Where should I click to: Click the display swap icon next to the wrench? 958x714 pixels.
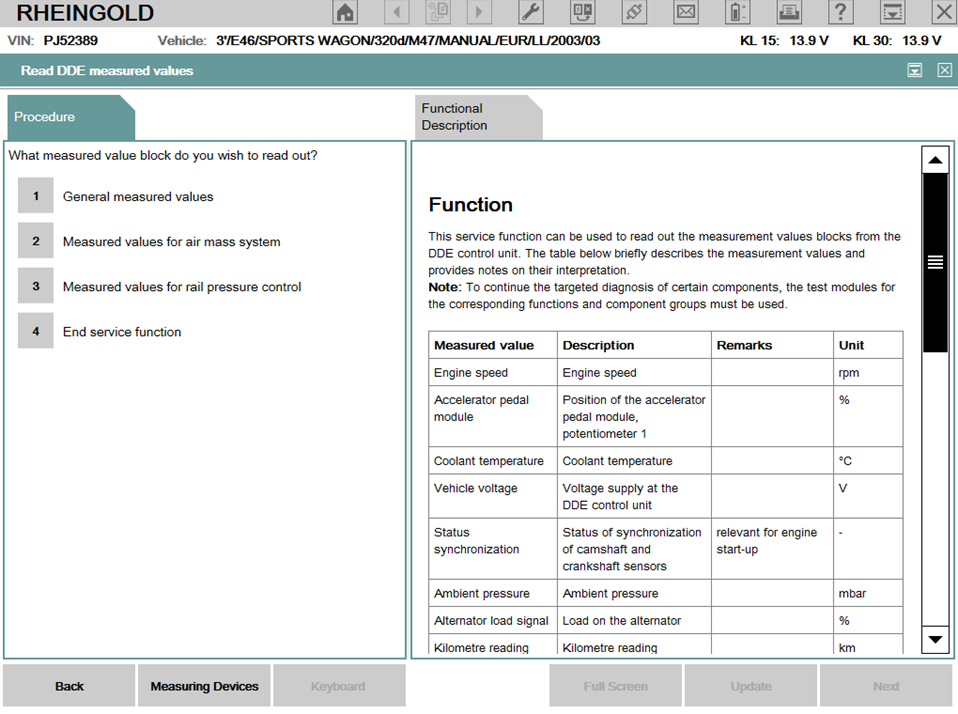(582, 13)
